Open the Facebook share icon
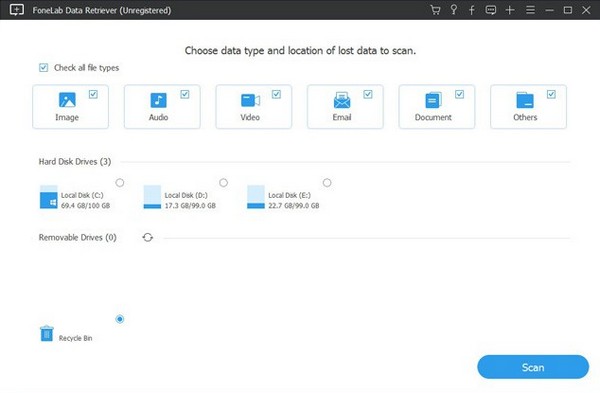Viewport: 600px width, 393px height. (472, 10)
